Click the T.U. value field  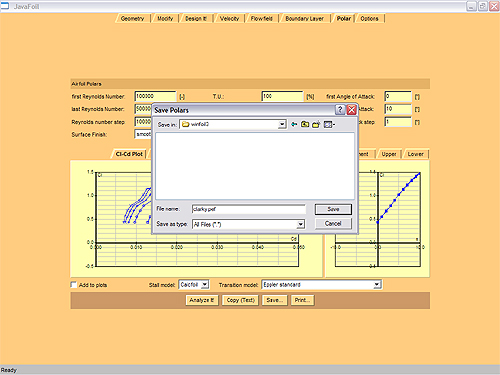[282, 96]
